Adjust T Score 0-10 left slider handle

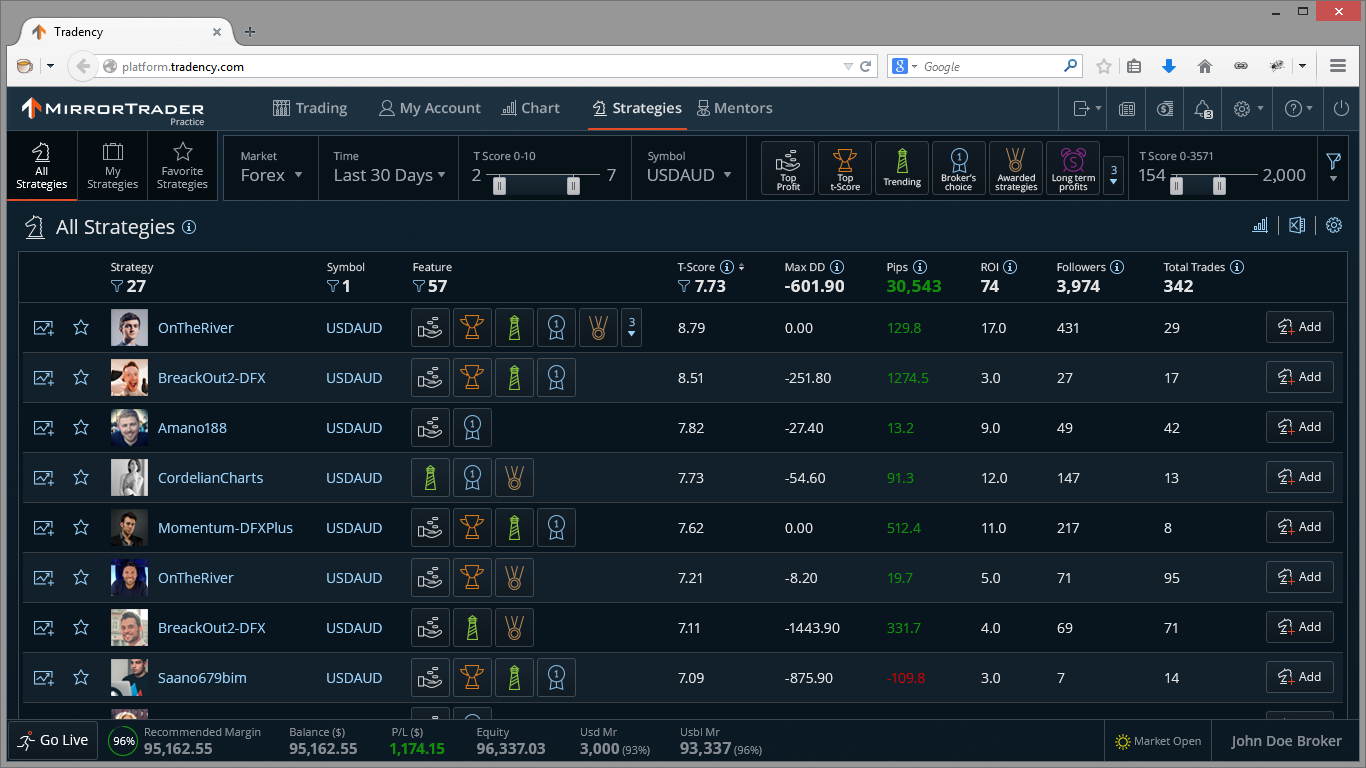click(500, 185)
